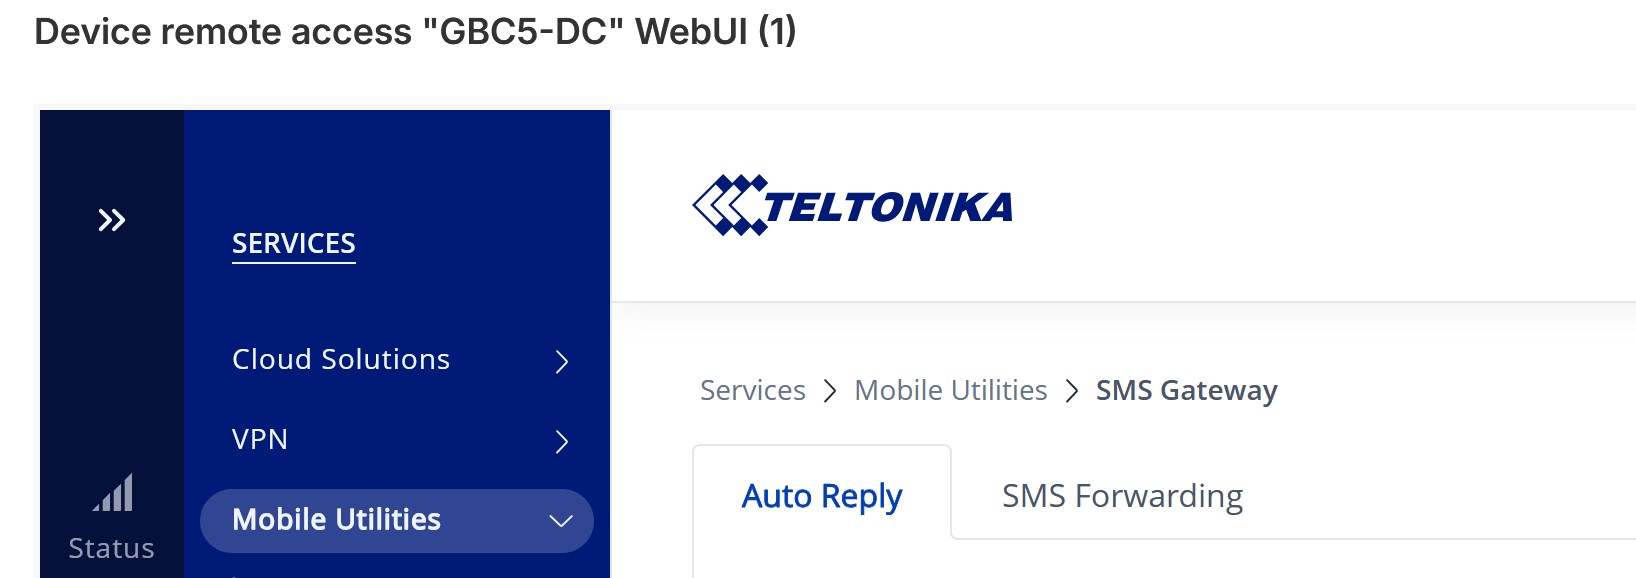Click the Teltonika diamond emblem
The width and height of the screenshot is (1636, 578).
[x=729, y=206]
